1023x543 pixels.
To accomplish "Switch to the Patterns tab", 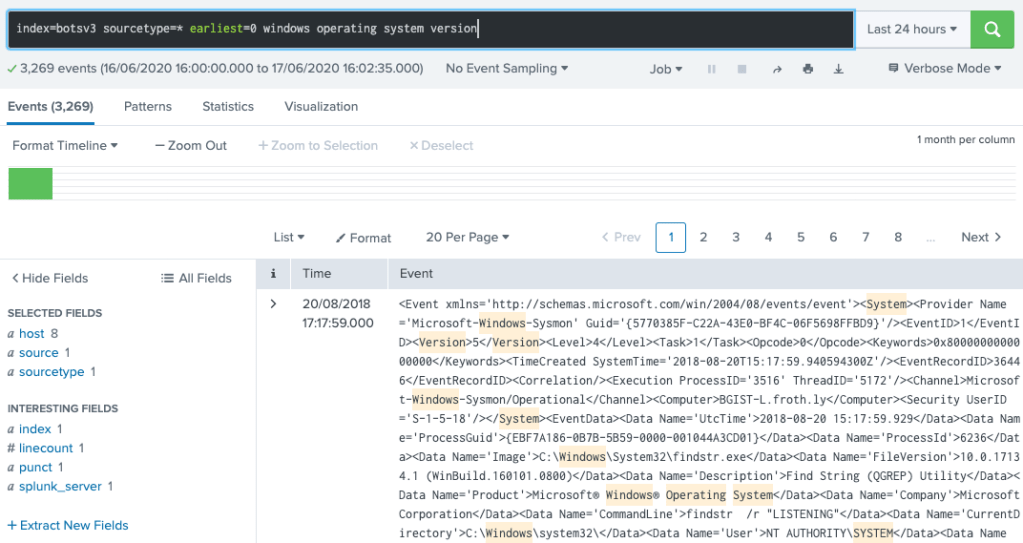I will (x=148, y=106).
